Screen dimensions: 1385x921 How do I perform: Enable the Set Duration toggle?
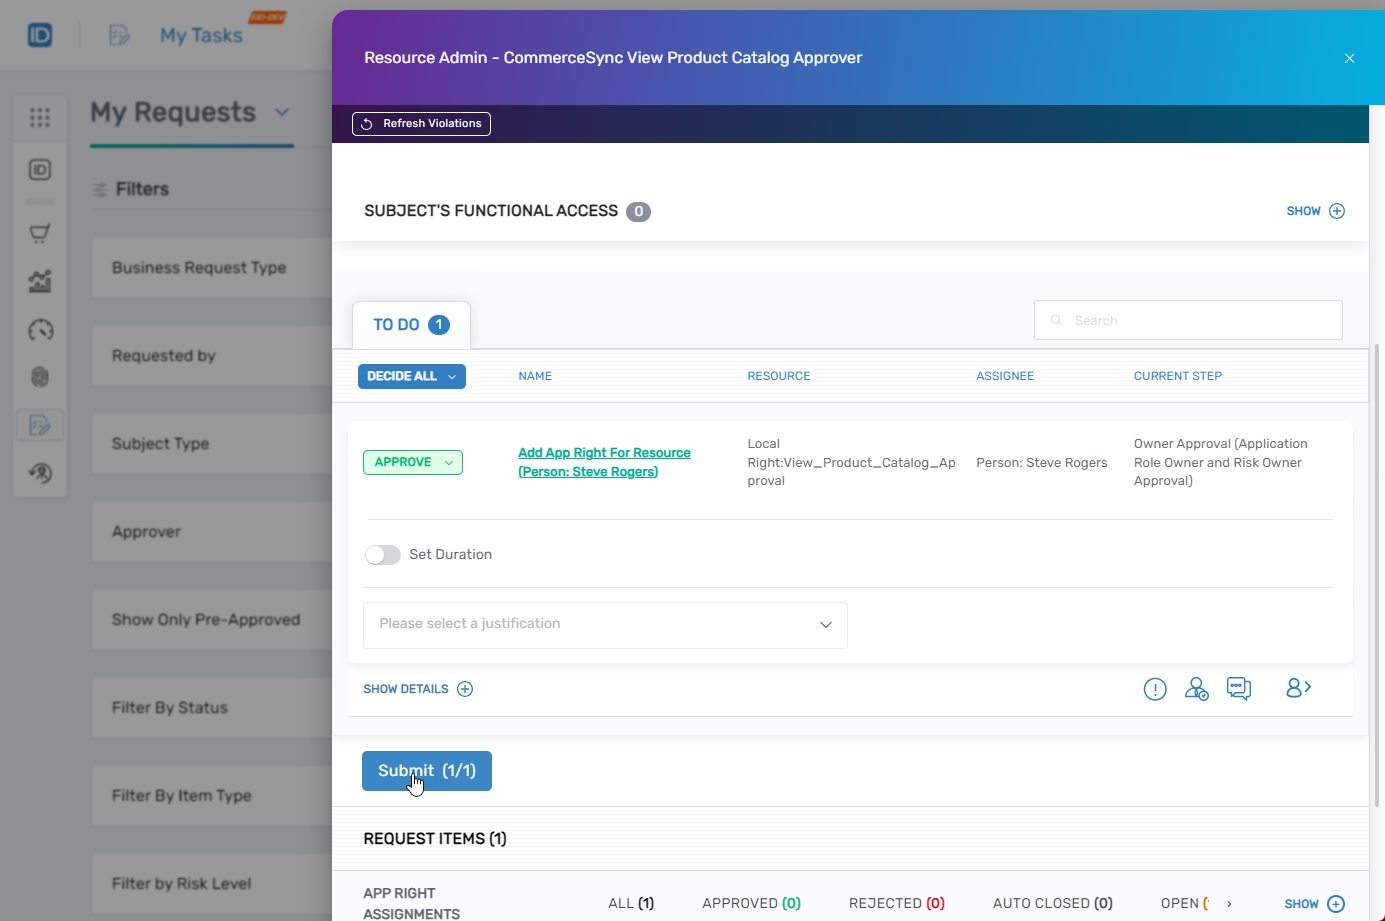point(383,554)
